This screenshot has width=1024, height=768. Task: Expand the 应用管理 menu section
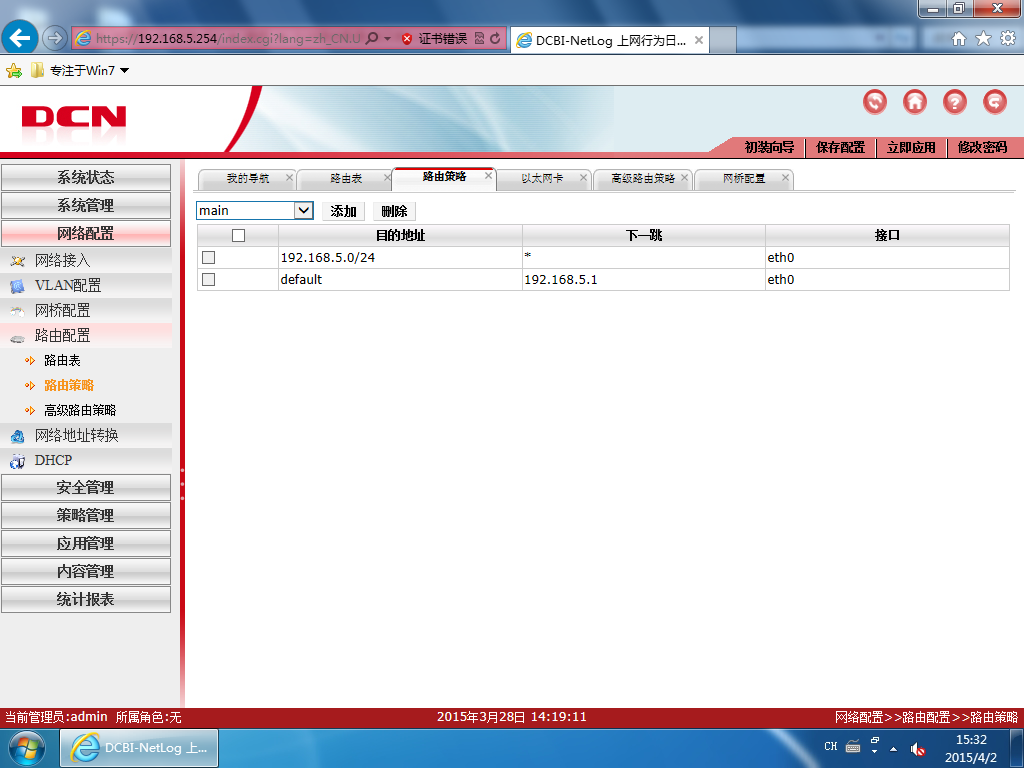[x=86, y=543]
